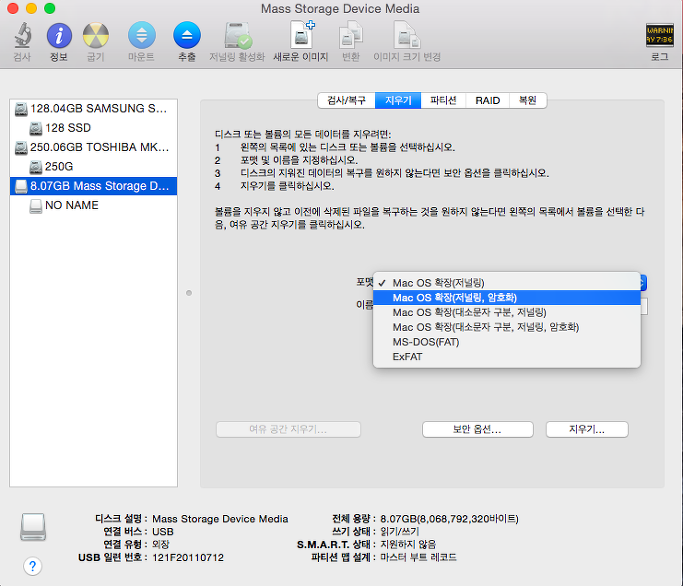The width and height of the screenshot is (683, 586).
Task: Create 새로운 이미지 via toolbar icon
Action: click(301, 34)
